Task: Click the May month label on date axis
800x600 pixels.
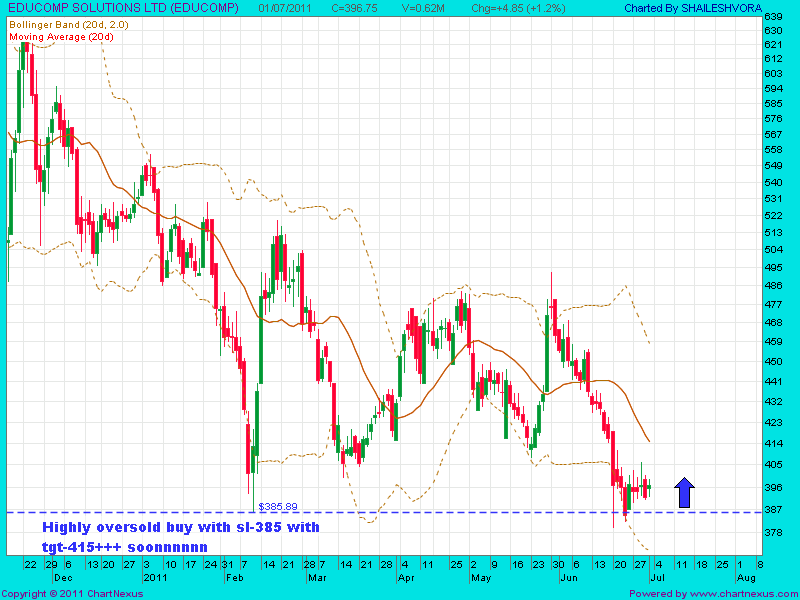Action: coord(481,578)
